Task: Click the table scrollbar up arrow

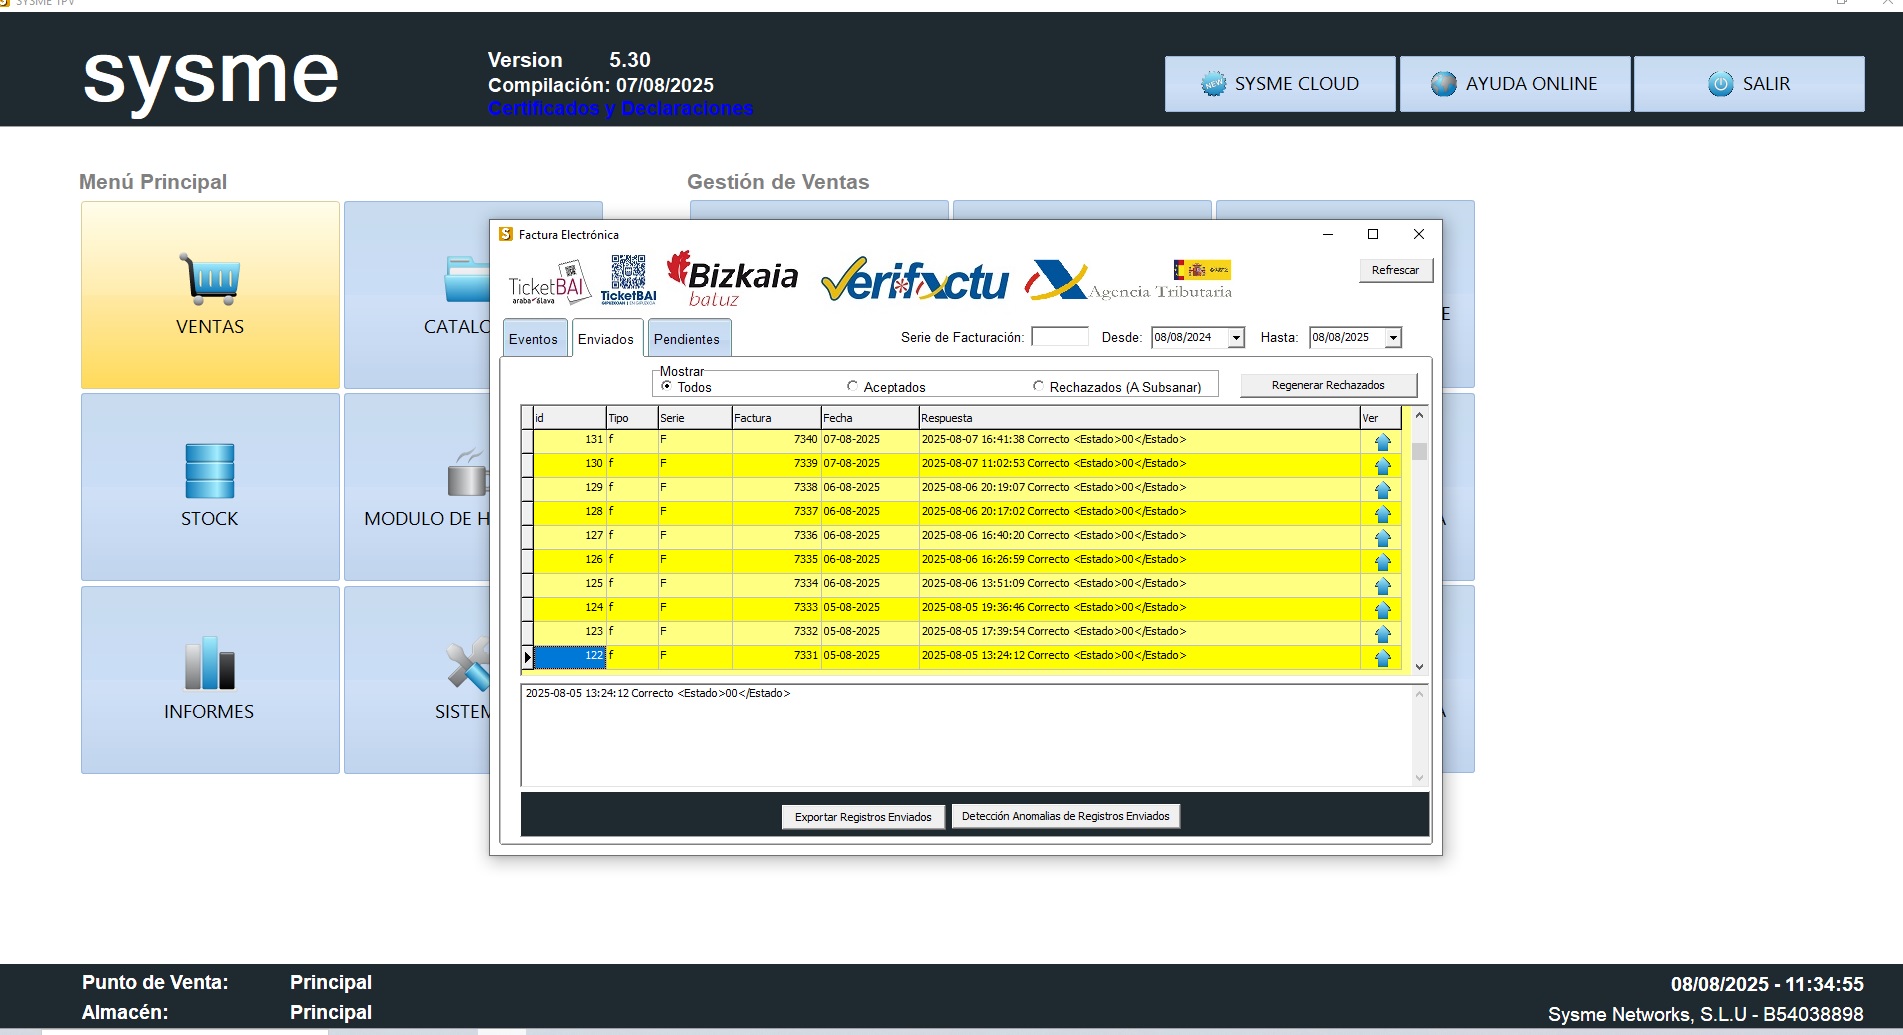Action: click(1419, 415)
